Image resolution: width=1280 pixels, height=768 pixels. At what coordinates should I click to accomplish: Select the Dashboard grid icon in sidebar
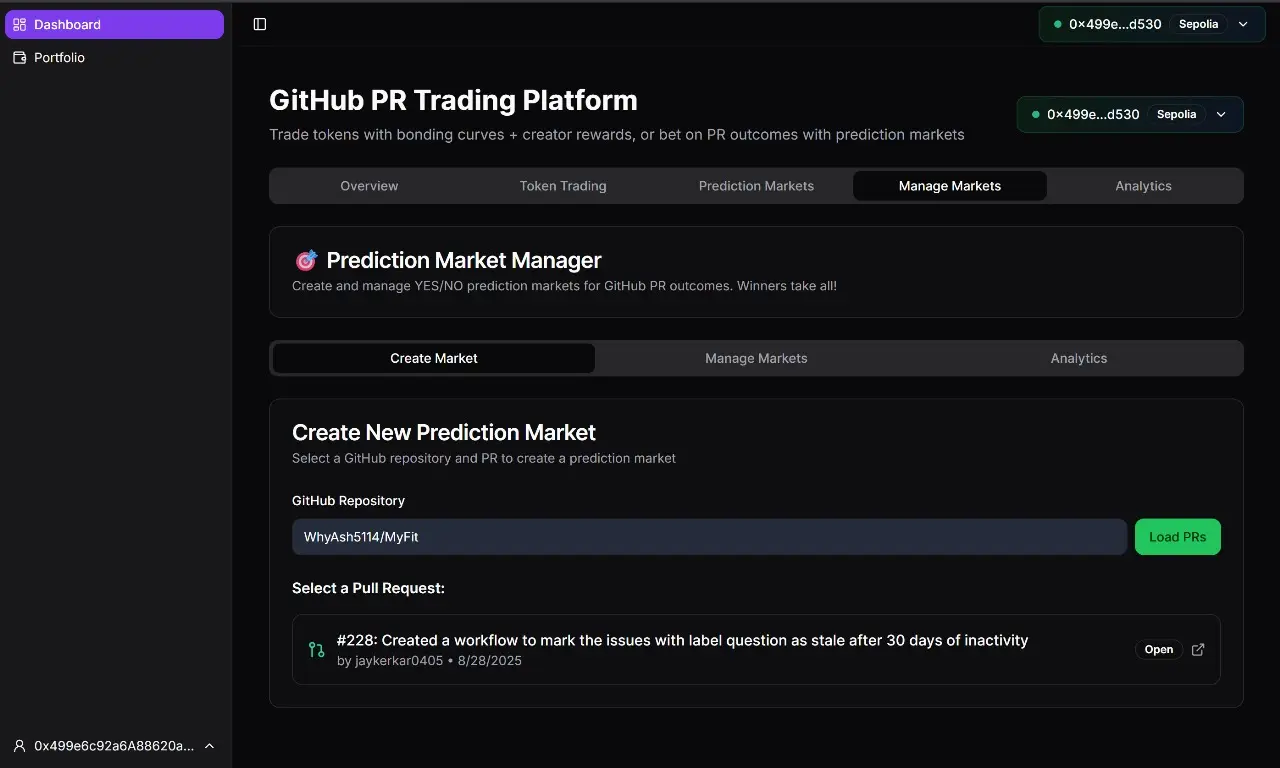click(17, 24)
